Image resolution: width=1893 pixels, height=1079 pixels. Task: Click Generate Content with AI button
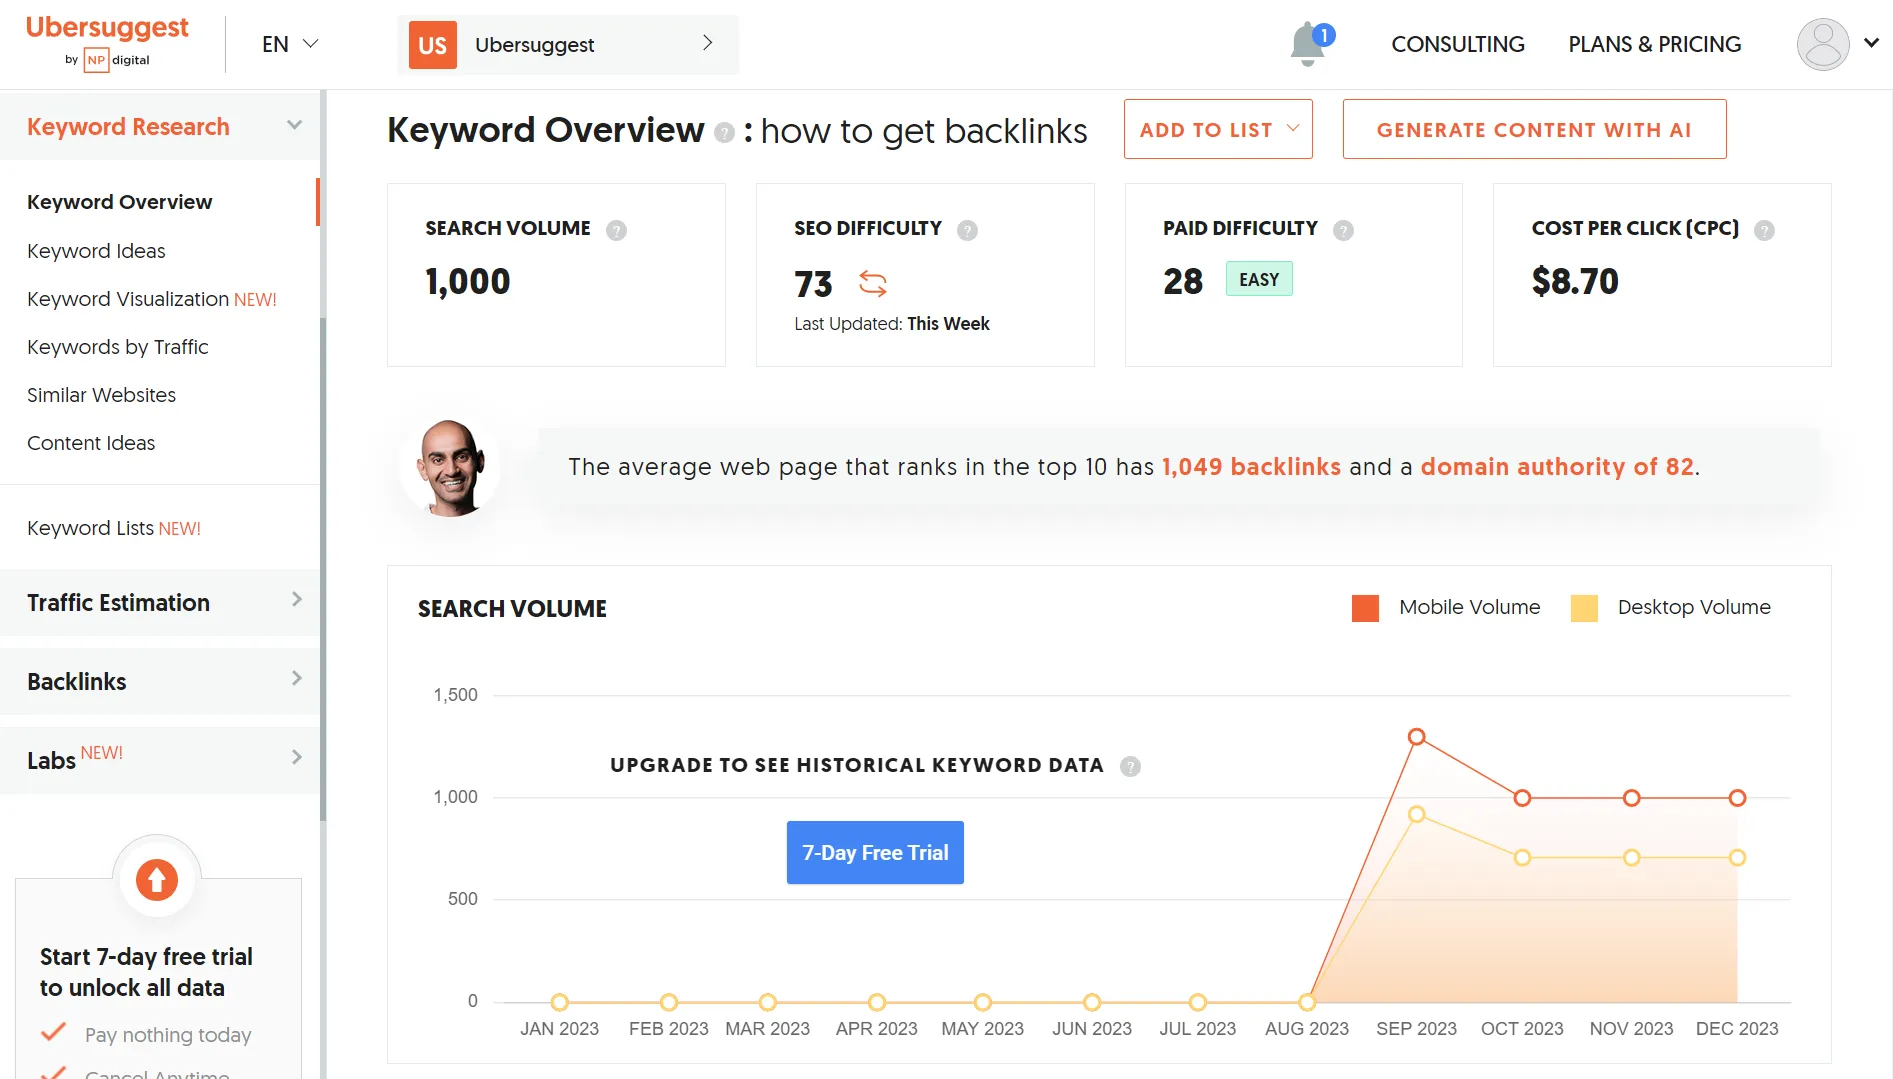click(x=1533, y=130)
